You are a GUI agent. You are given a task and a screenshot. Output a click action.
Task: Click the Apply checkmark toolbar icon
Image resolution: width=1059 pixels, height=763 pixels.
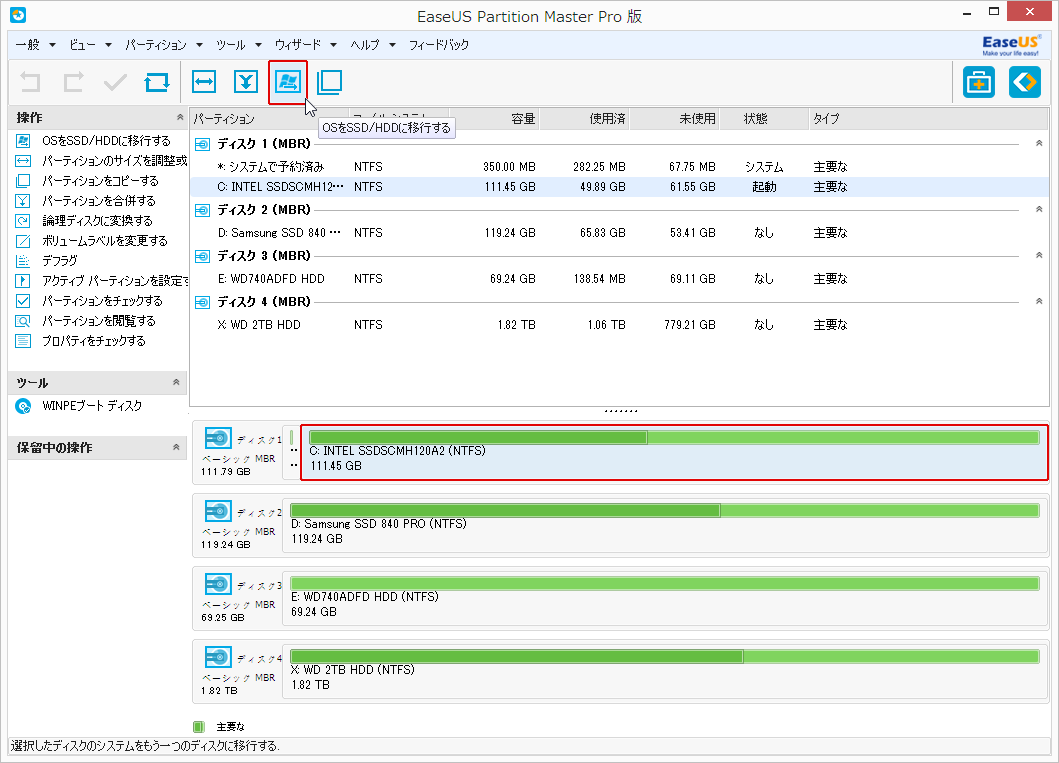(115, 82)
